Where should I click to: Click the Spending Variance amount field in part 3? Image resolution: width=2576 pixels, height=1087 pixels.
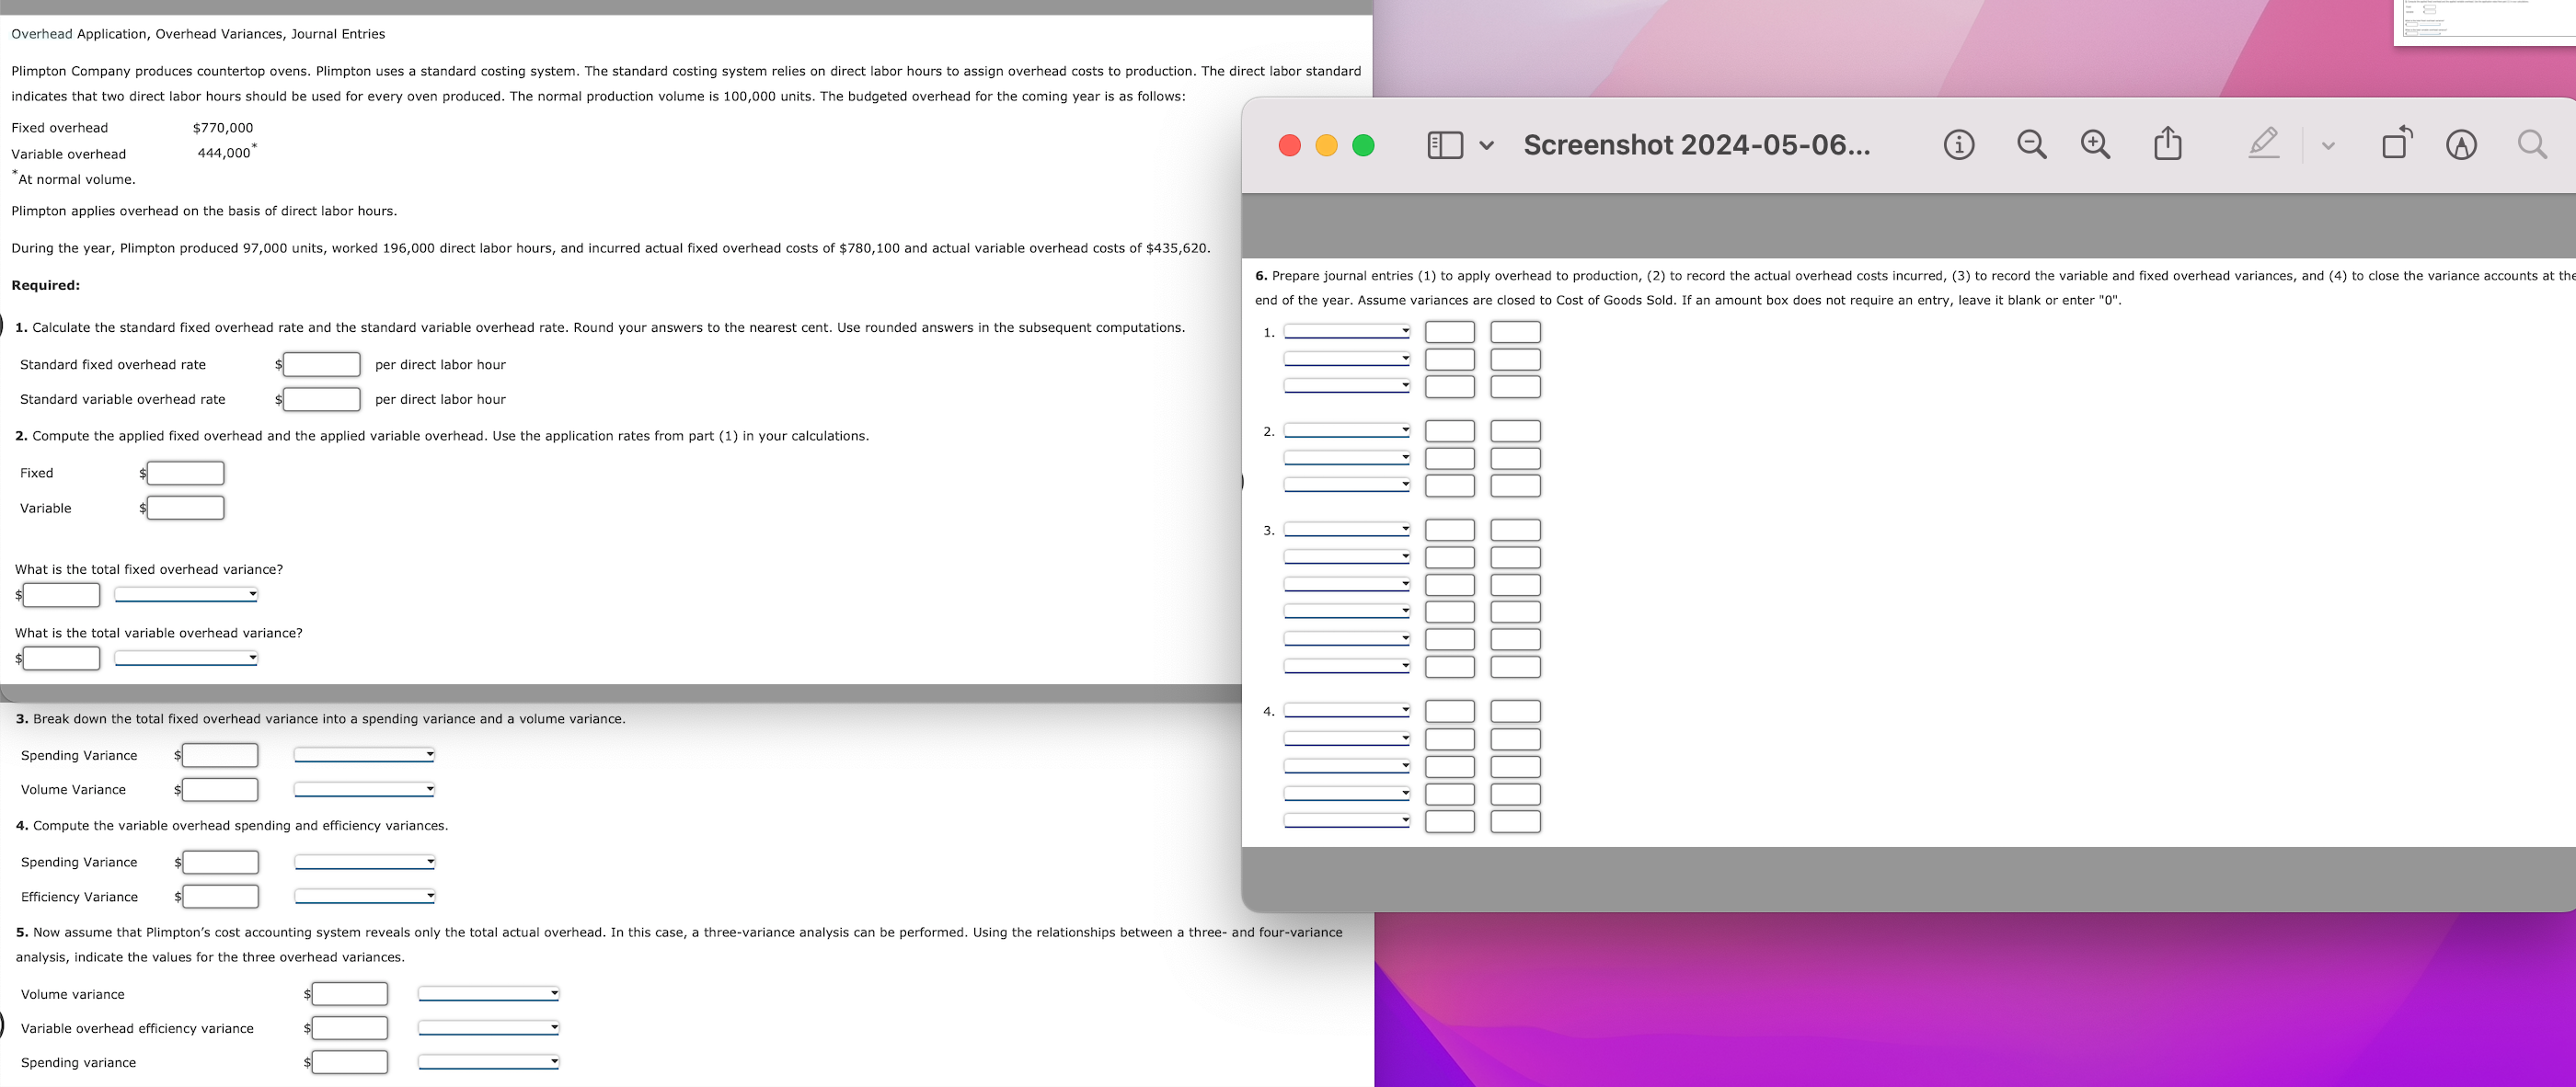[x=218, y=755]
